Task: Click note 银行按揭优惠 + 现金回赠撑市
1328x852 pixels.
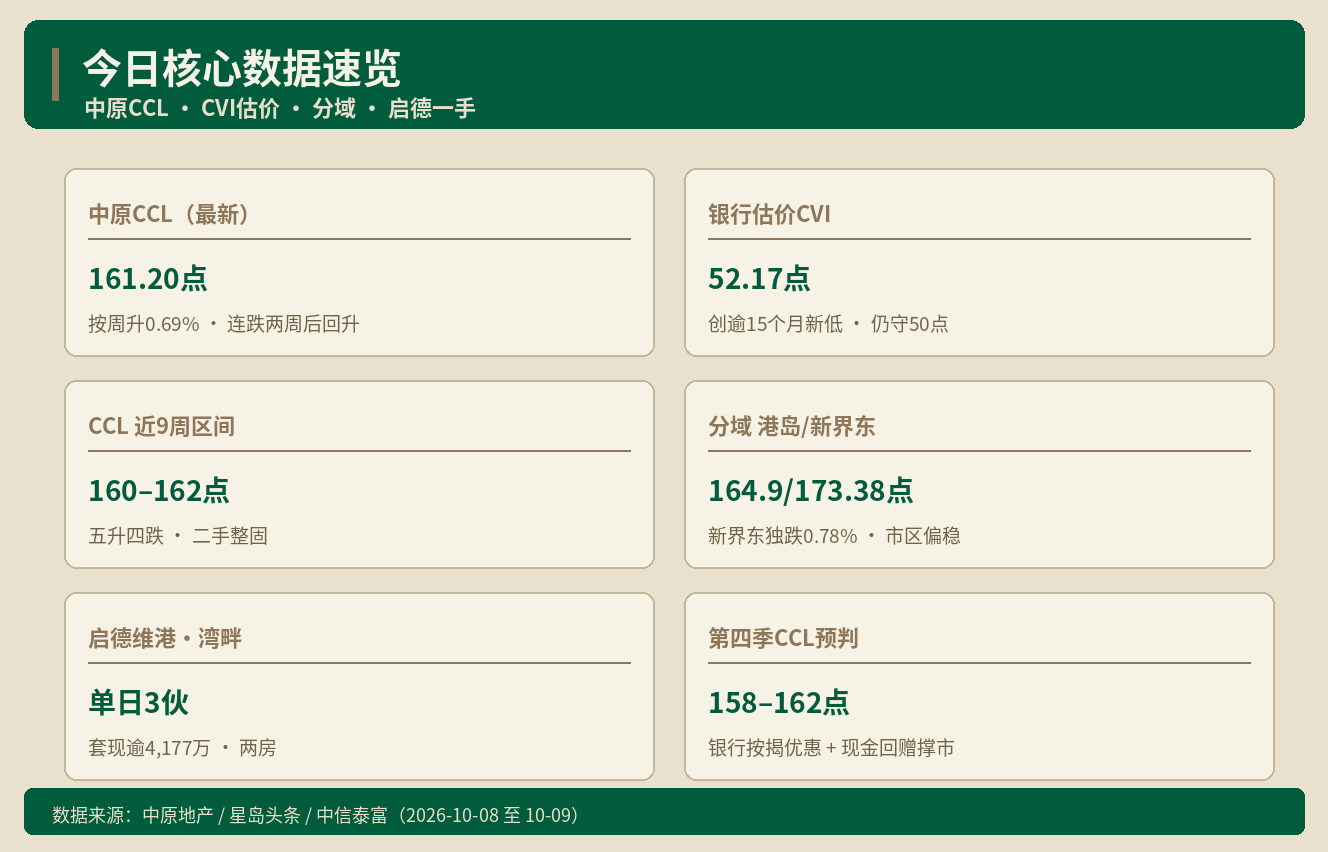Action: click(x=831, y=748)
